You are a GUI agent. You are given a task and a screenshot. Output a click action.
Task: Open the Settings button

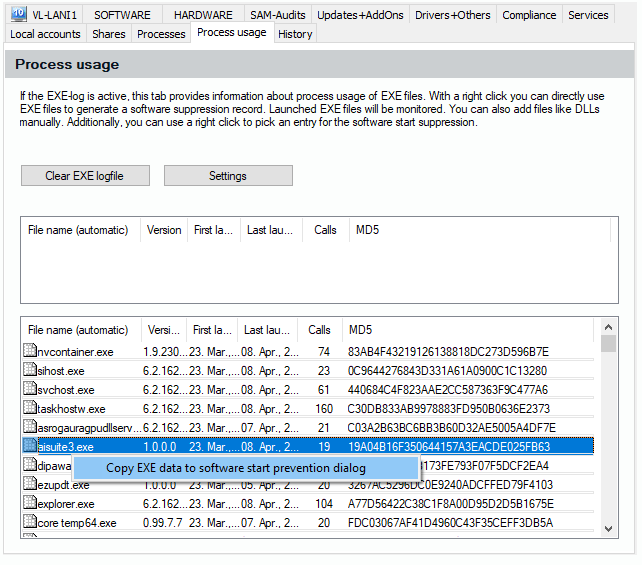[228, 176]
